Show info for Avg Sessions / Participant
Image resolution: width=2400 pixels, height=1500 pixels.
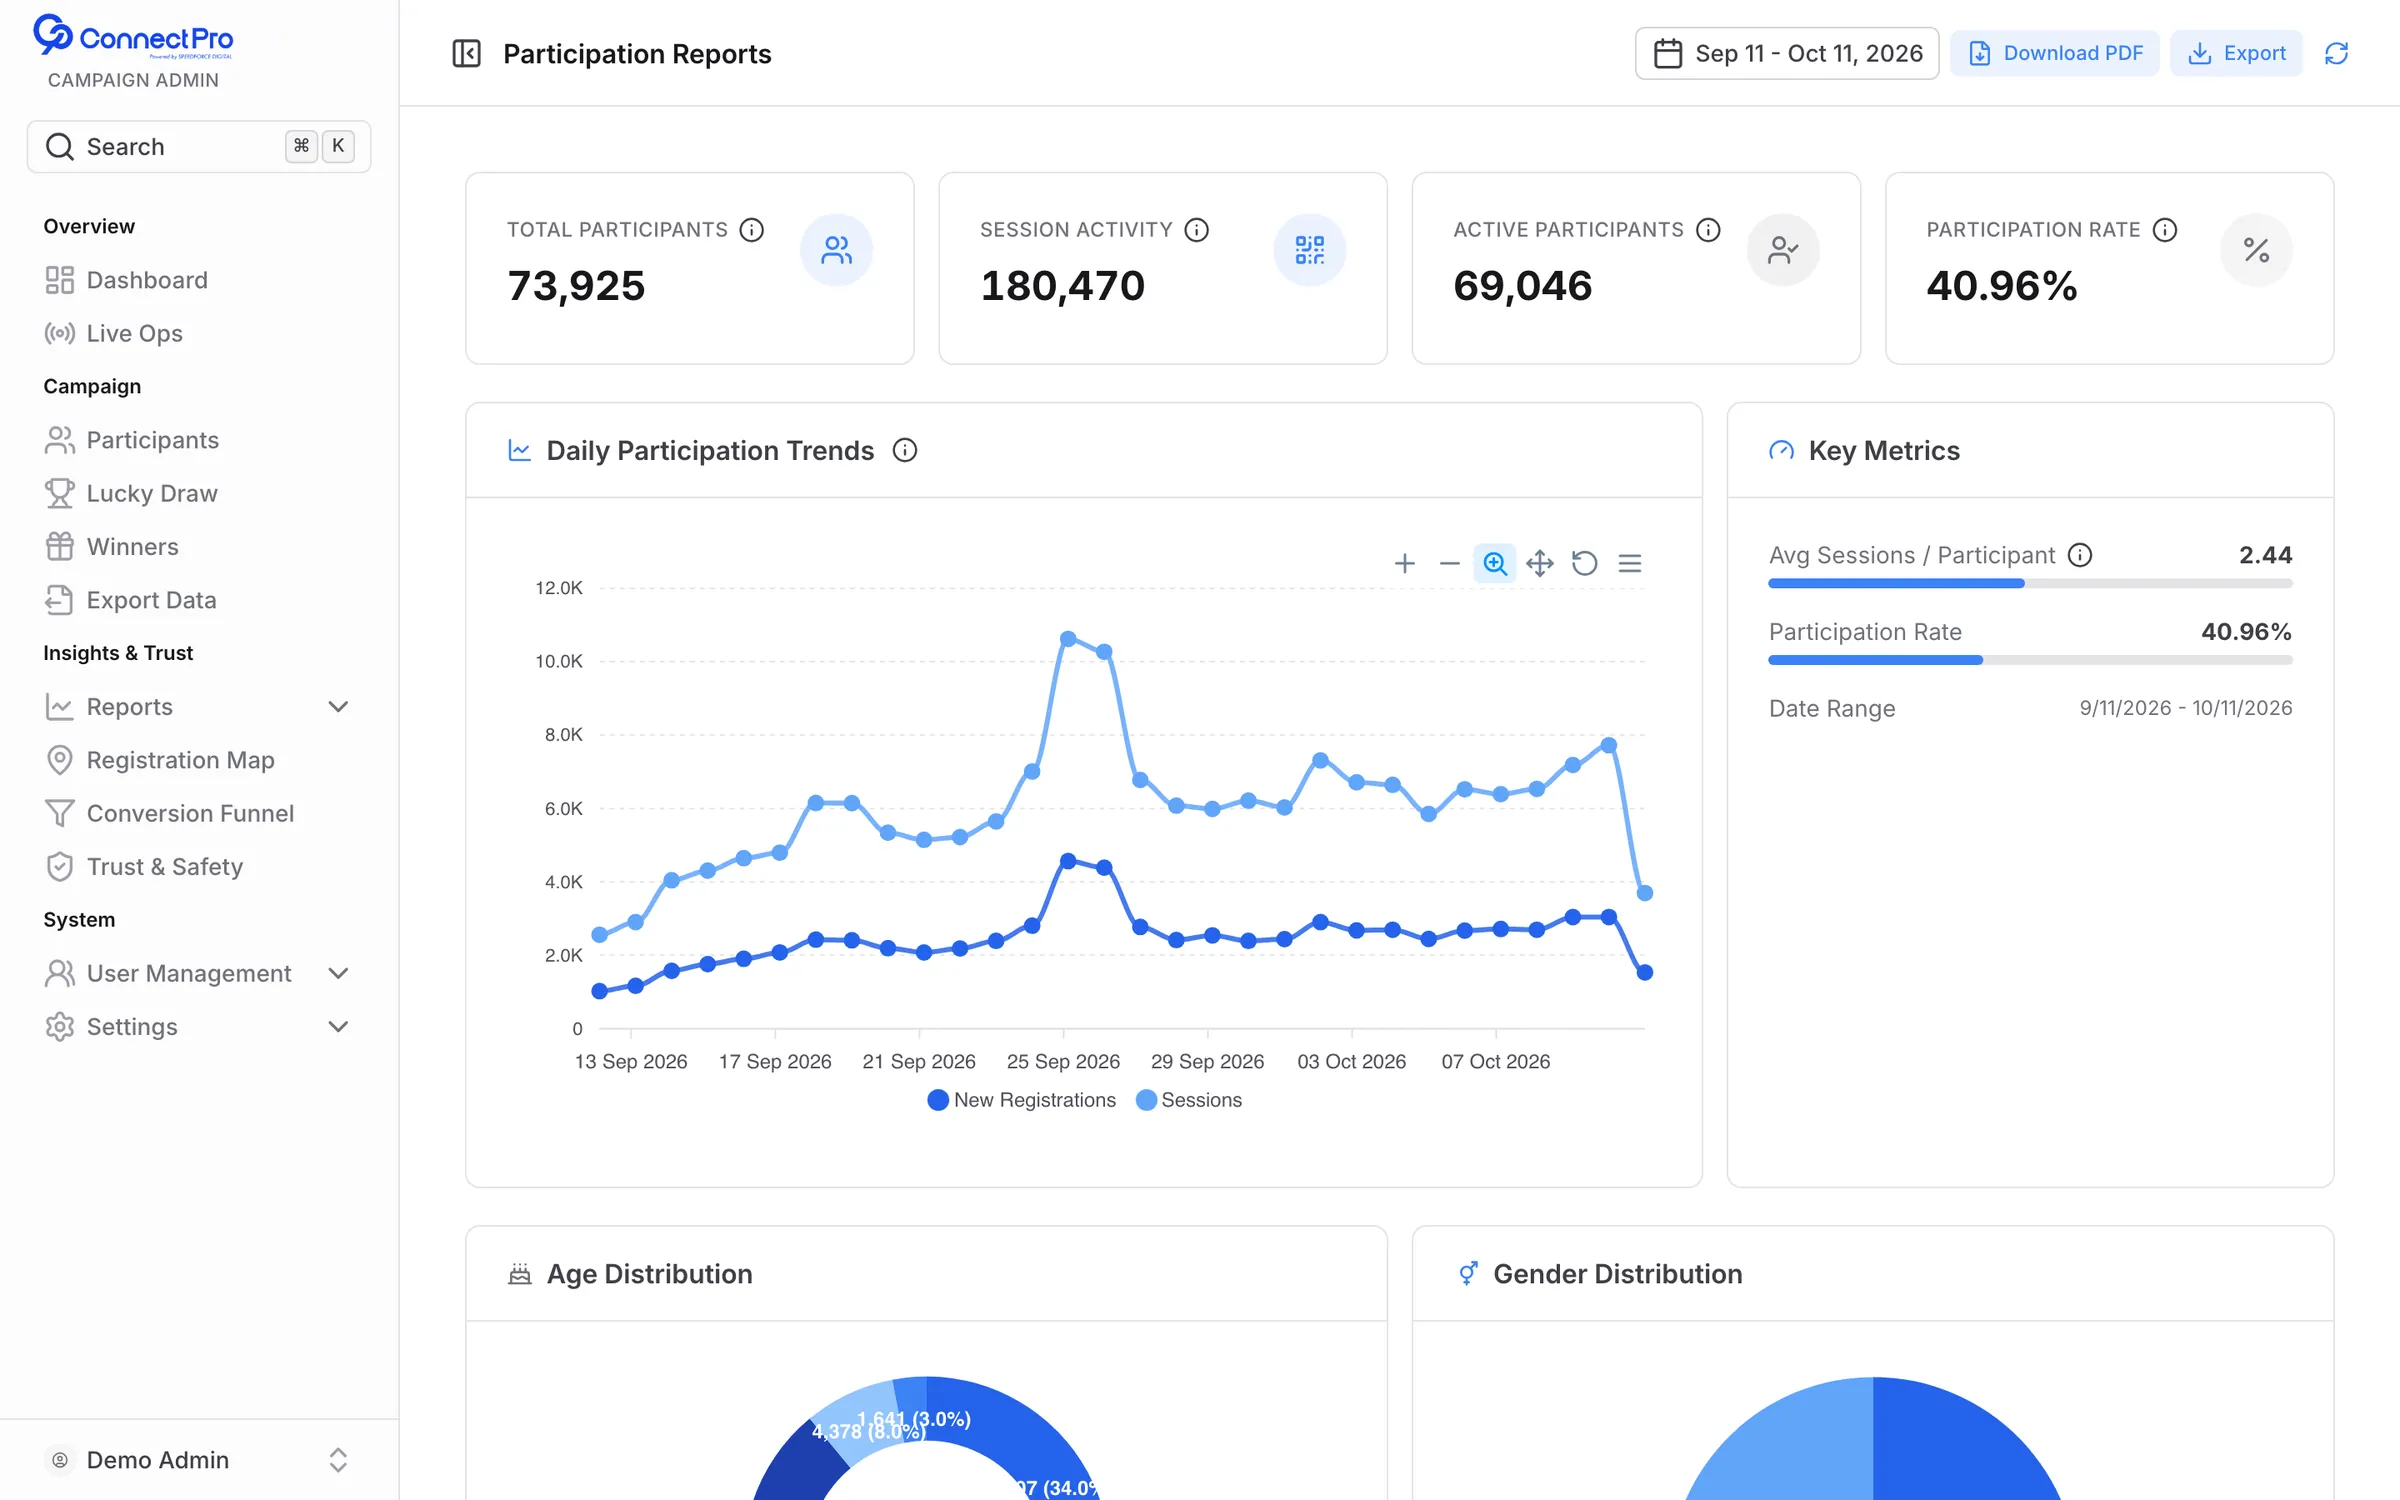(x=2080, y=555)
